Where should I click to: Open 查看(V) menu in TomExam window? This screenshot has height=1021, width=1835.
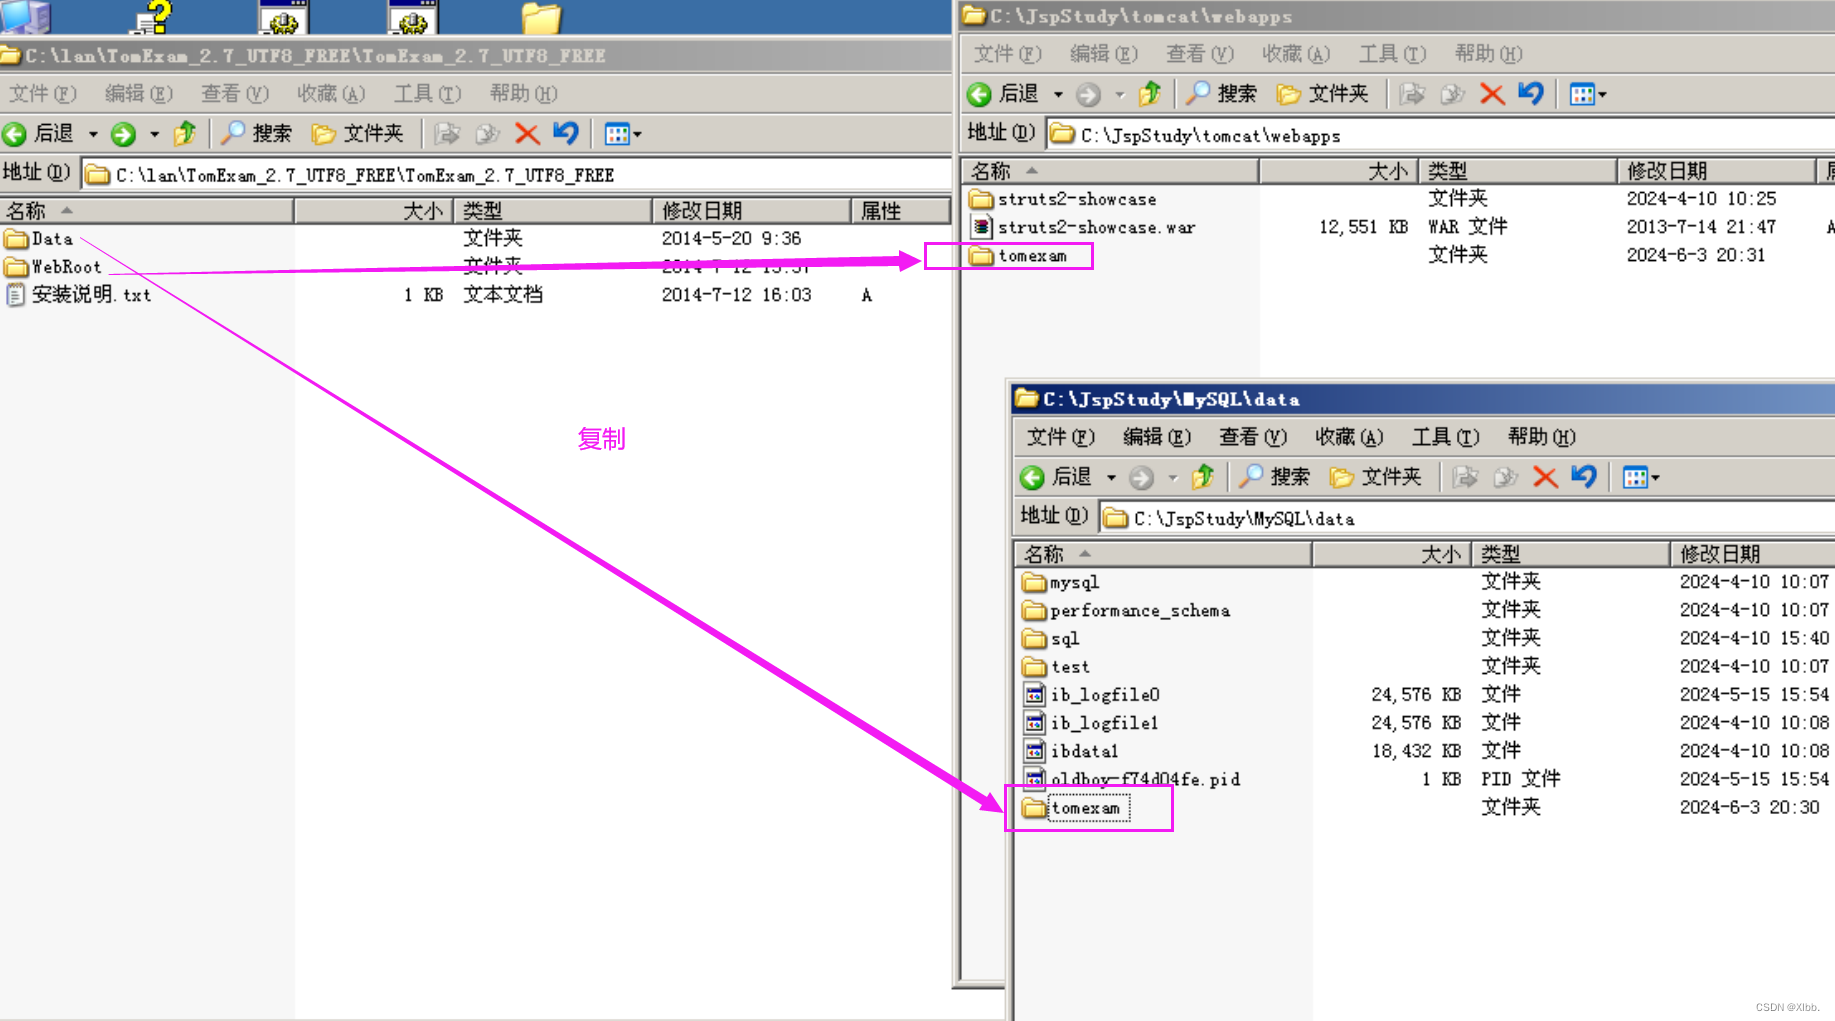234,94
